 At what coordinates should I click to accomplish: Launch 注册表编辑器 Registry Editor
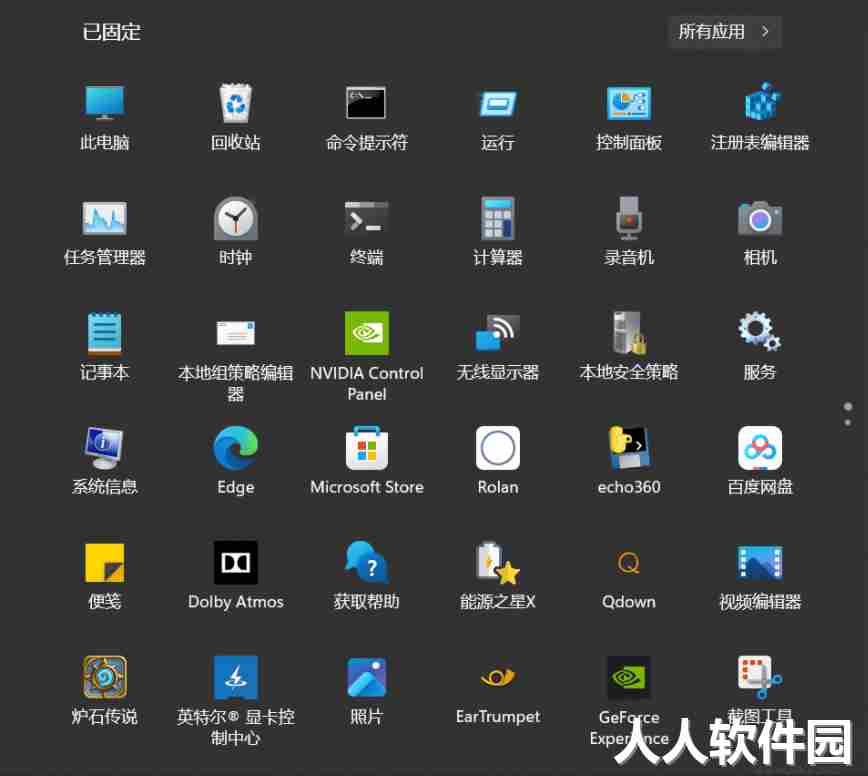click(760, 102)
